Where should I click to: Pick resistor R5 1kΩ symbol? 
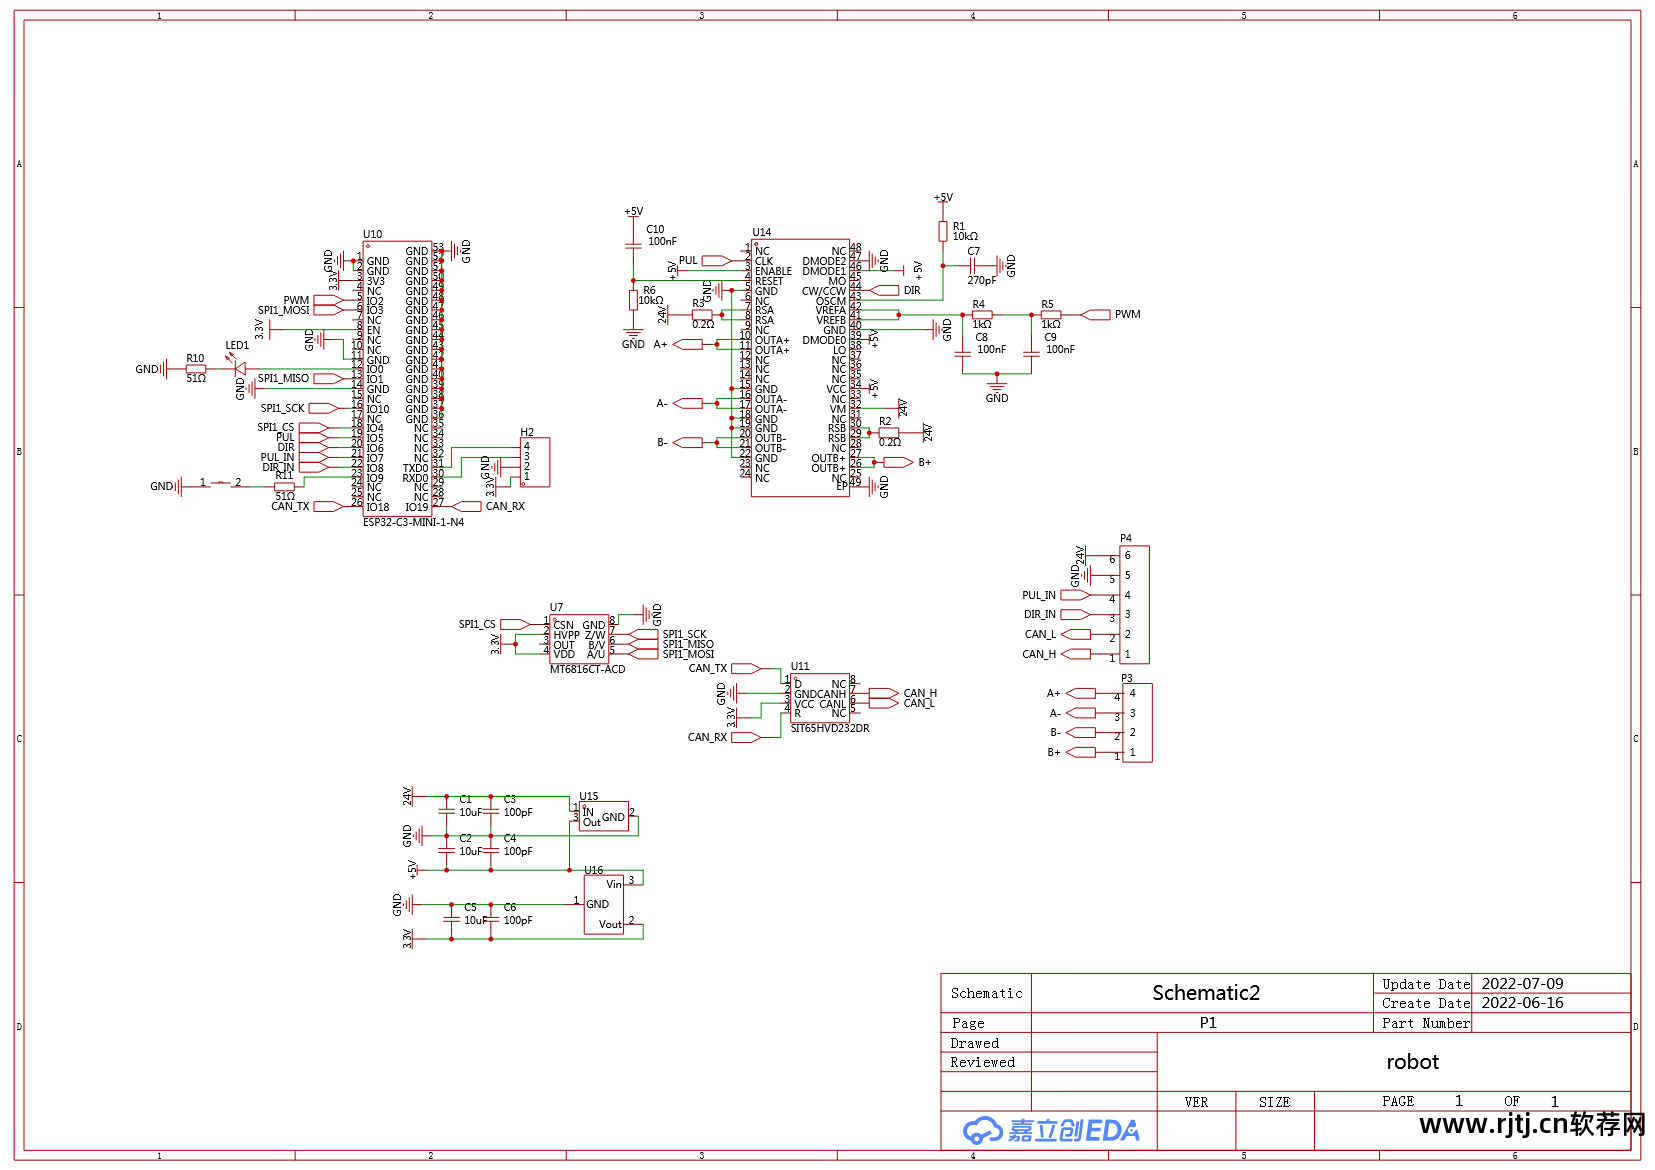pos(1051,314)
